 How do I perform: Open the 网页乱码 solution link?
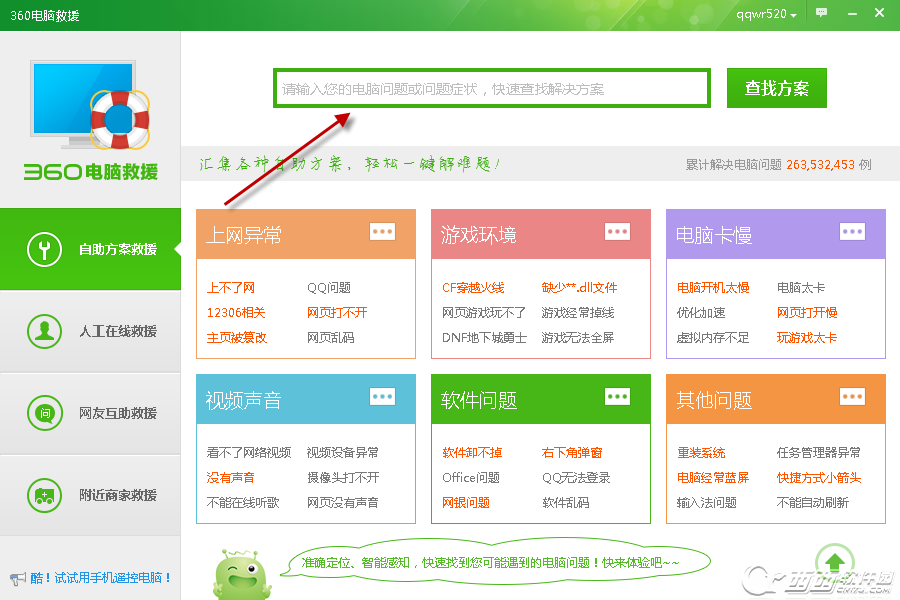pyautogui.click(x=331, y=338)
